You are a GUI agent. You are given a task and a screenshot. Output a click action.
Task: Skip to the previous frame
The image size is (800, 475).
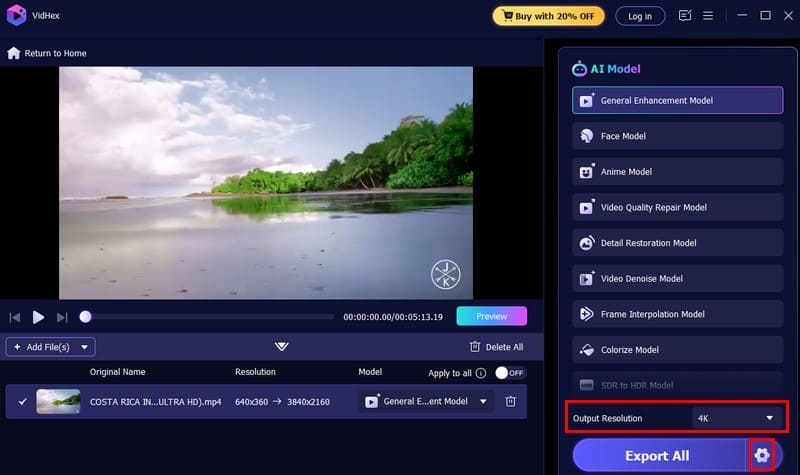point(15,317)
